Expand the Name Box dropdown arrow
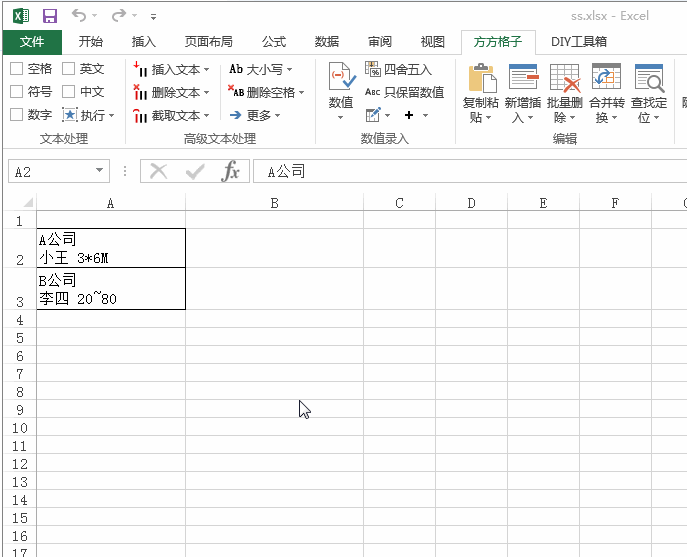The width and height of the screenshot is (687, 557). click(99, 170)
